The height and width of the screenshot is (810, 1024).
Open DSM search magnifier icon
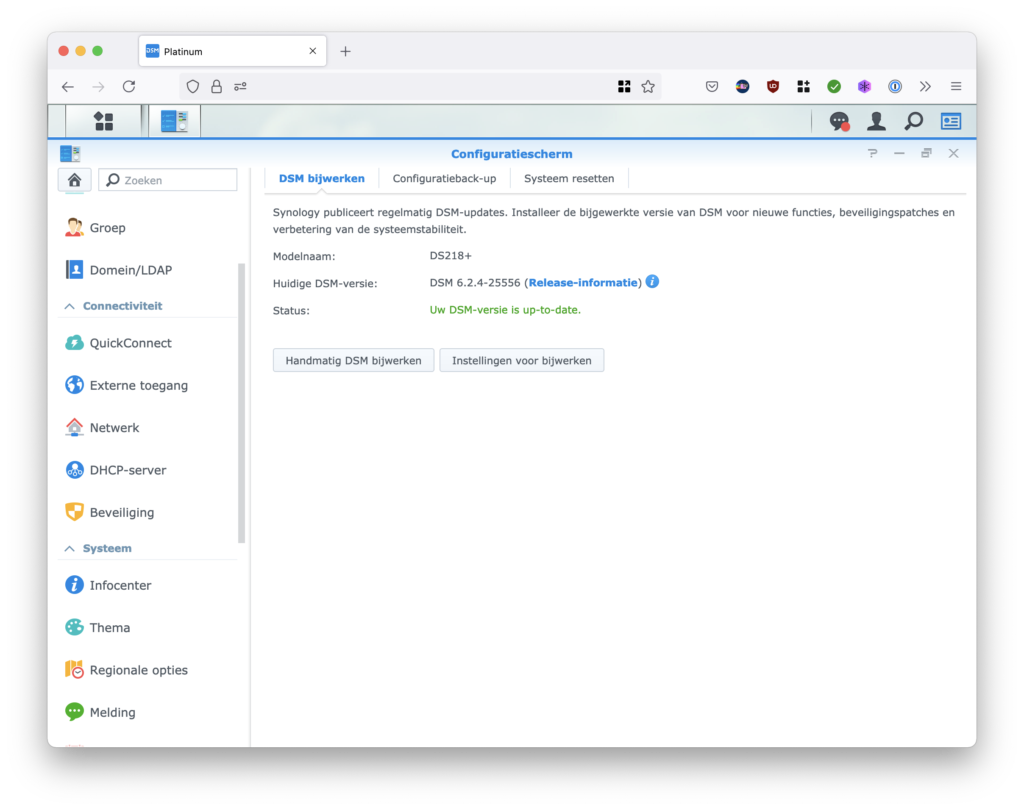pyautogui.click(x=914, y=121)
